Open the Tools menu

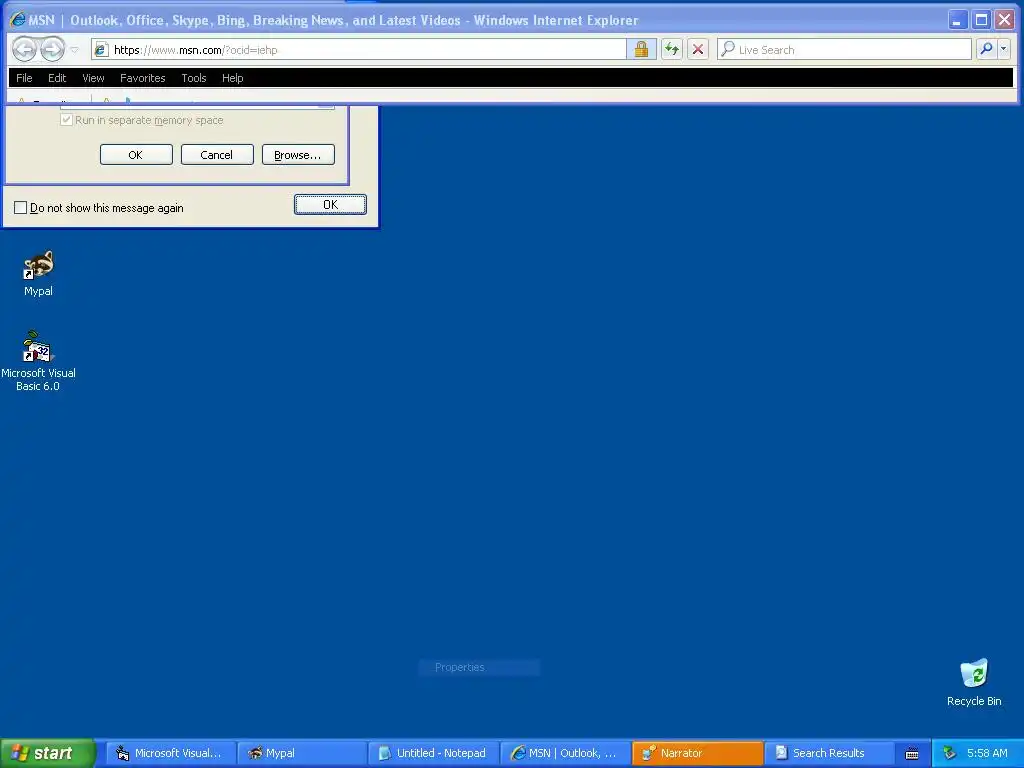point(194,78)
